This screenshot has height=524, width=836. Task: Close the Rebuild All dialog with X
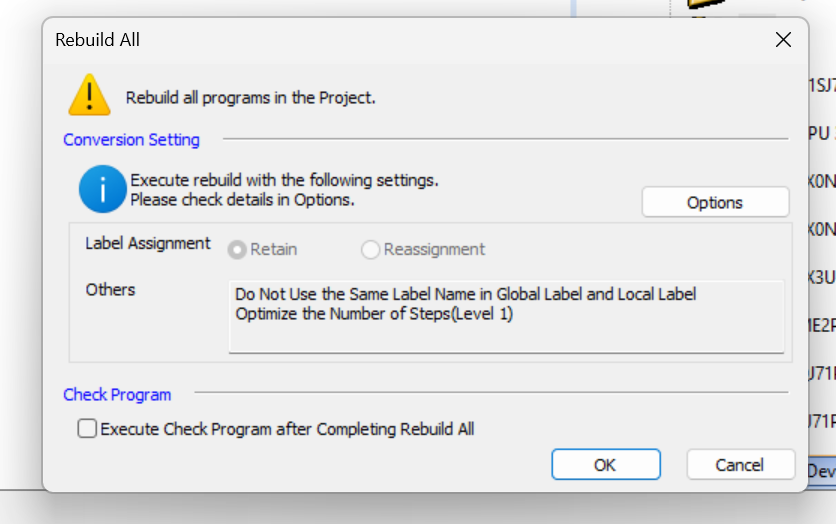[783, 39]
